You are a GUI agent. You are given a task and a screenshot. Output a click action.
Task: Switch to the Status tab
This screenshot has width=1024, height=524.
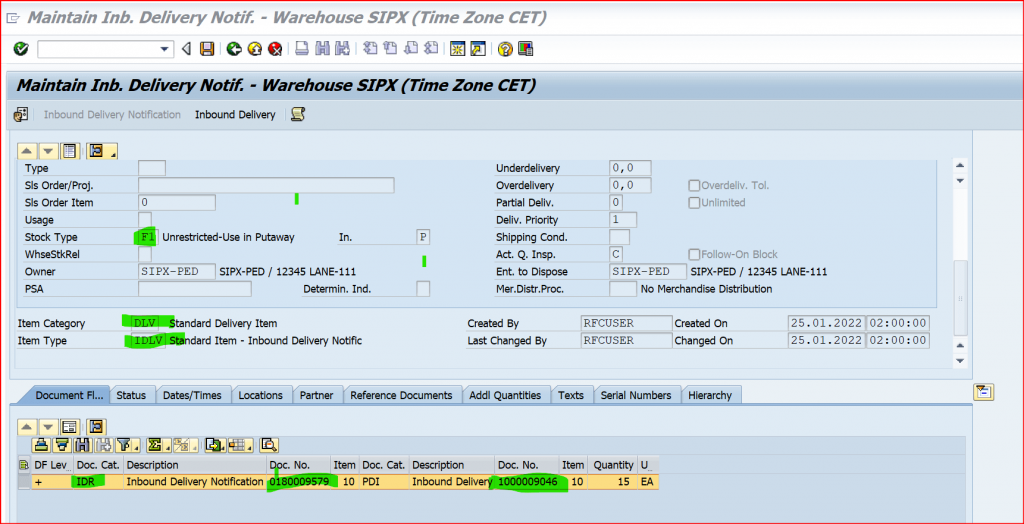tap(131, 395)
